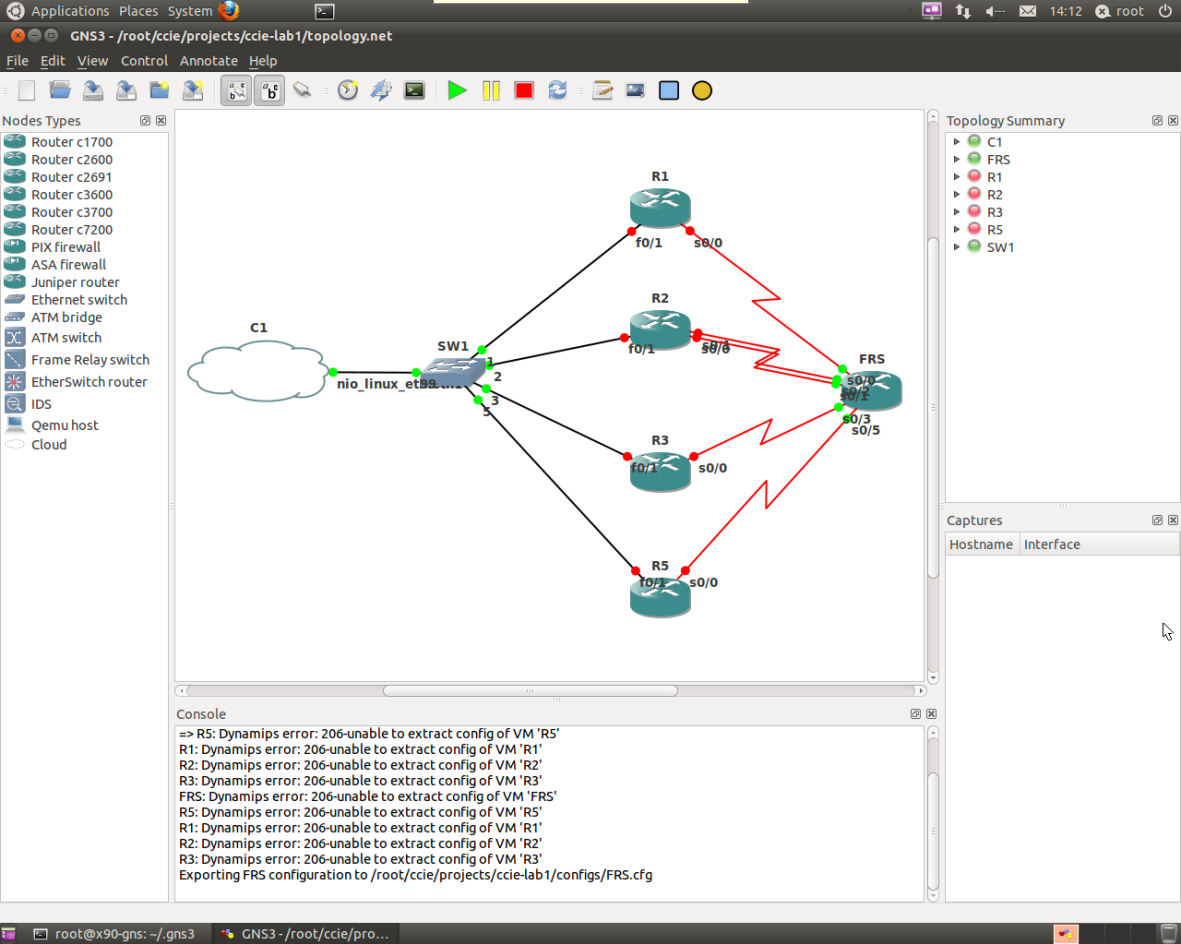This screenshot has height=944, width=1181.
Task: Toggle show hostnames button
Action: [x=270, y=90]
